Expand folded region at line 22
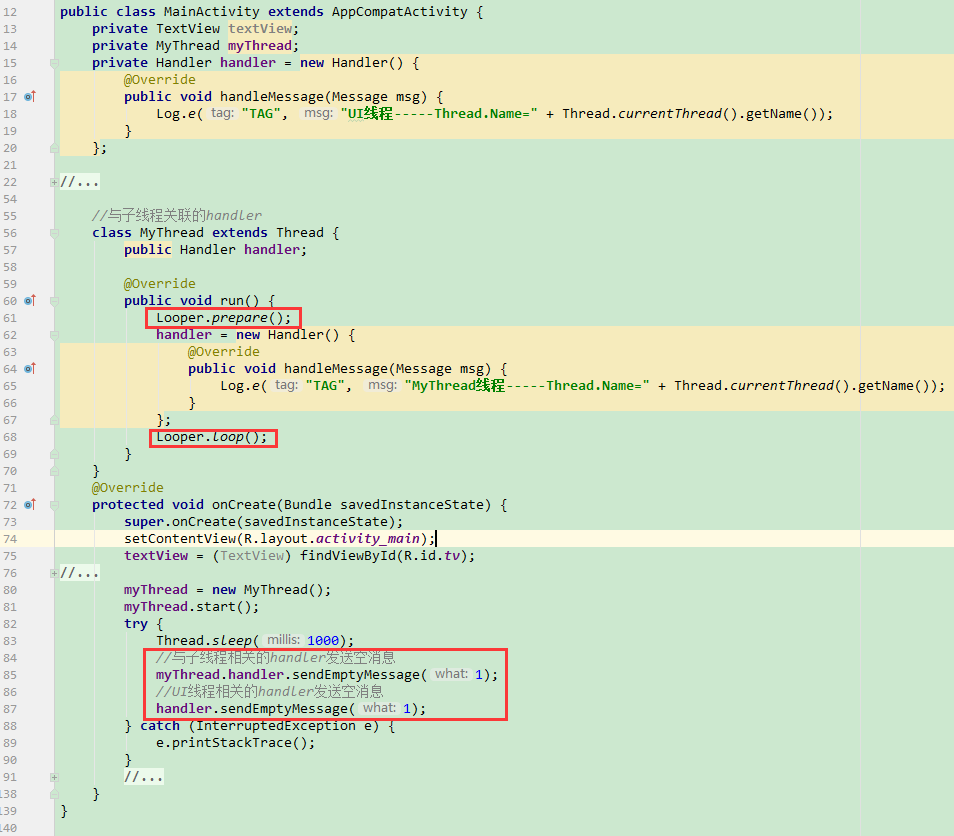 [54, 182]
